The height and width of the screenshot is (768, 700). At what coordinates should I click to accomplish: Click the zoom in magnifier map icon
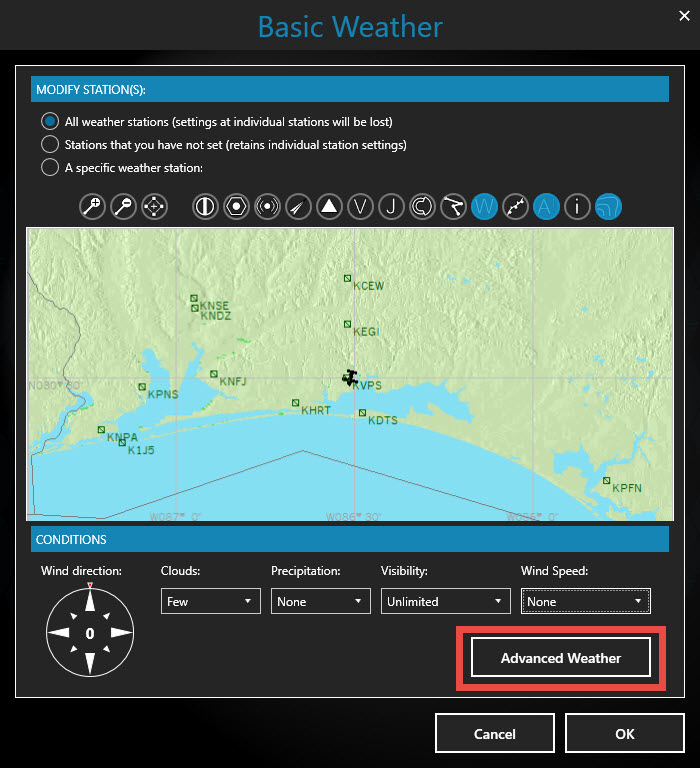point(92,207)
